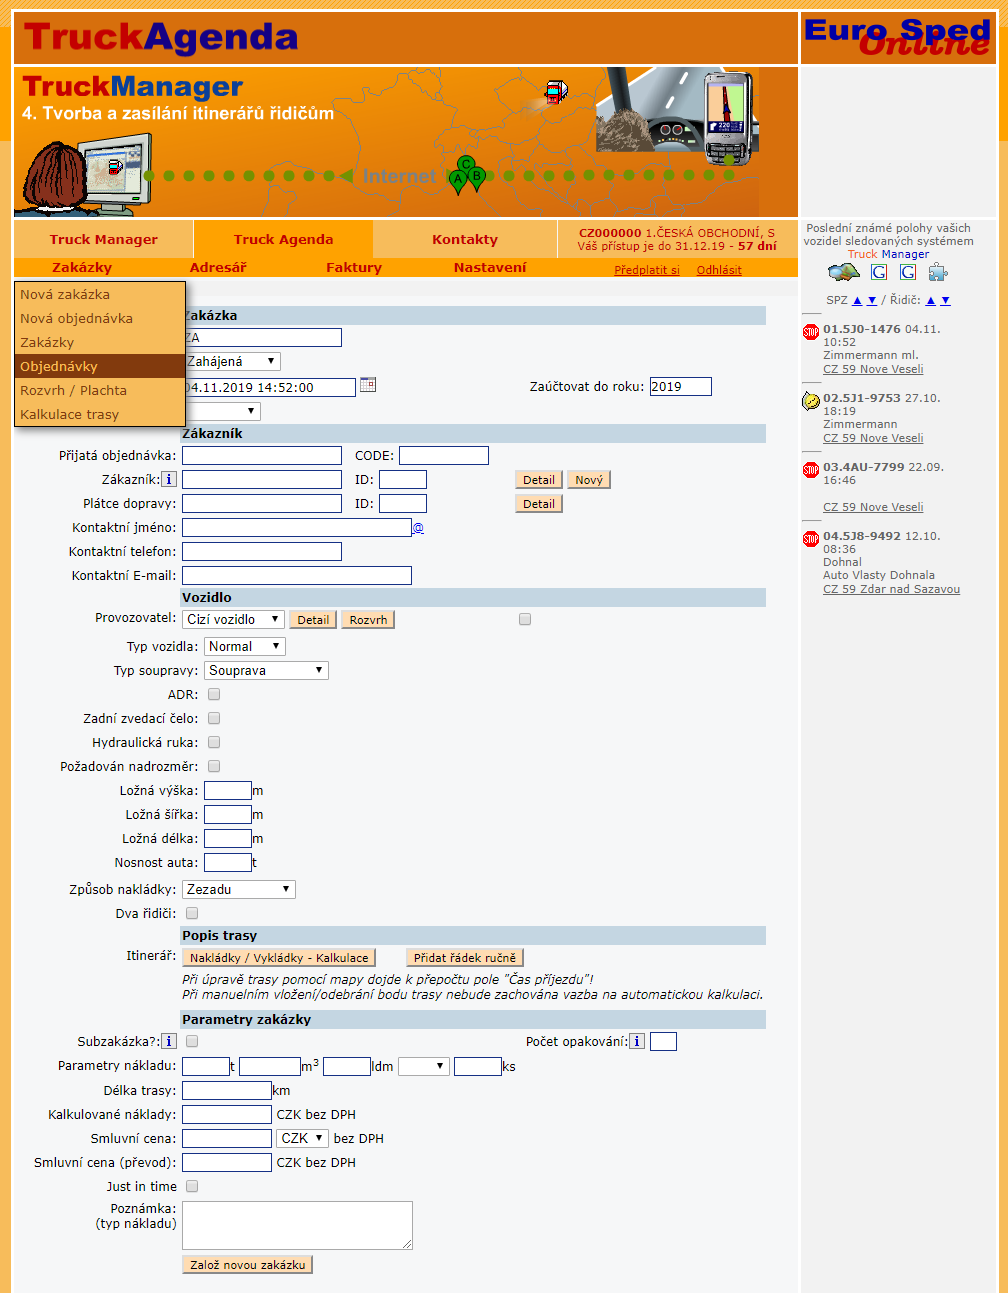1008x1293 pixels.
Task: Focus the Poznámka text area
Action: click(x=297, y=1225)
